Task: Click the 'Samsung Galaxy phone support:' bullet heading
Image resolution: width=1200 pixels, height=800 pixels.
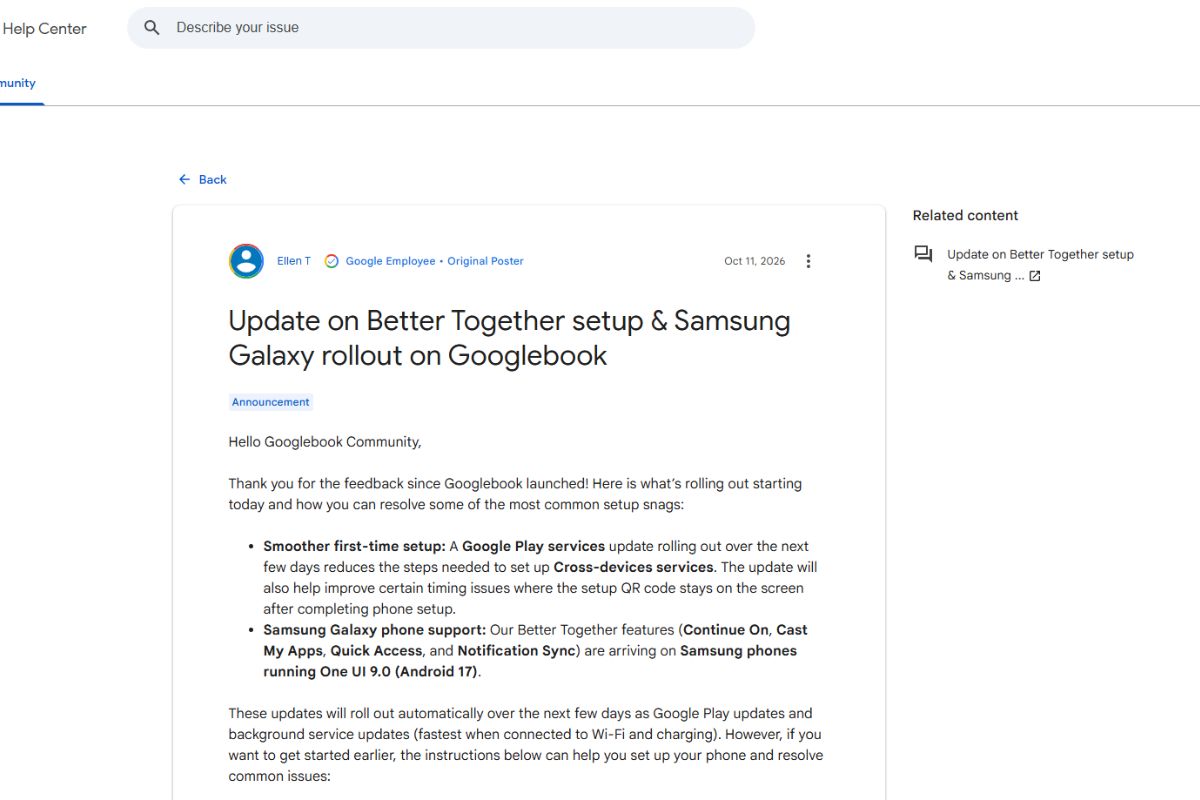Action: [x=375, y=630]
